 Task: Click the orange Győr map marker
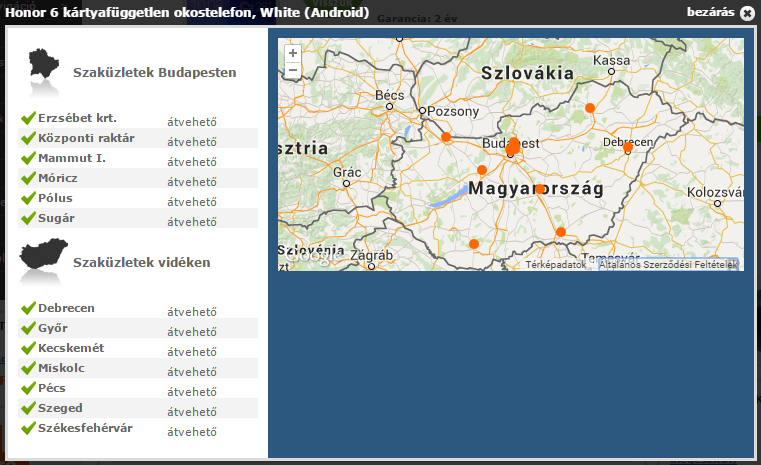(446, 137)
